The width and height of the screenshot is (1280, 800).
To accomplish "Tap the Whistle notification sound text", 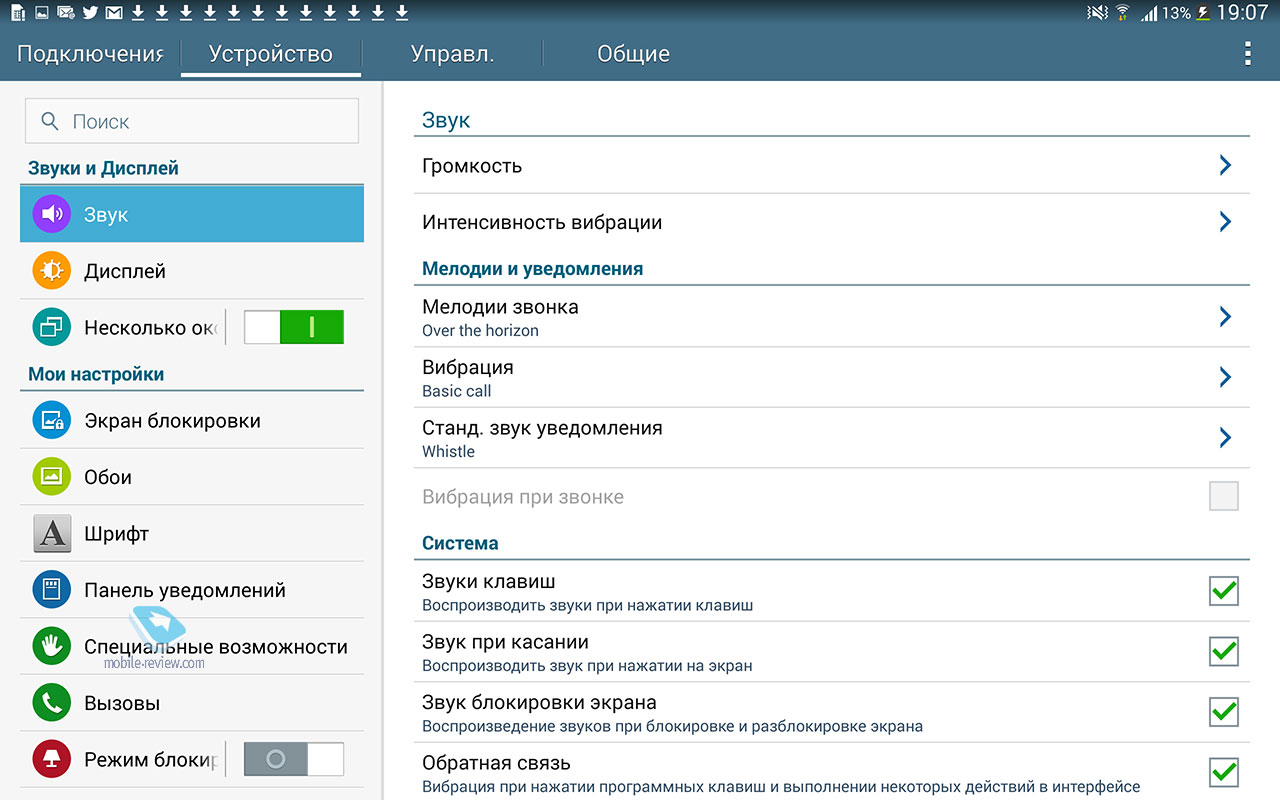I will [x=448, y=451].
